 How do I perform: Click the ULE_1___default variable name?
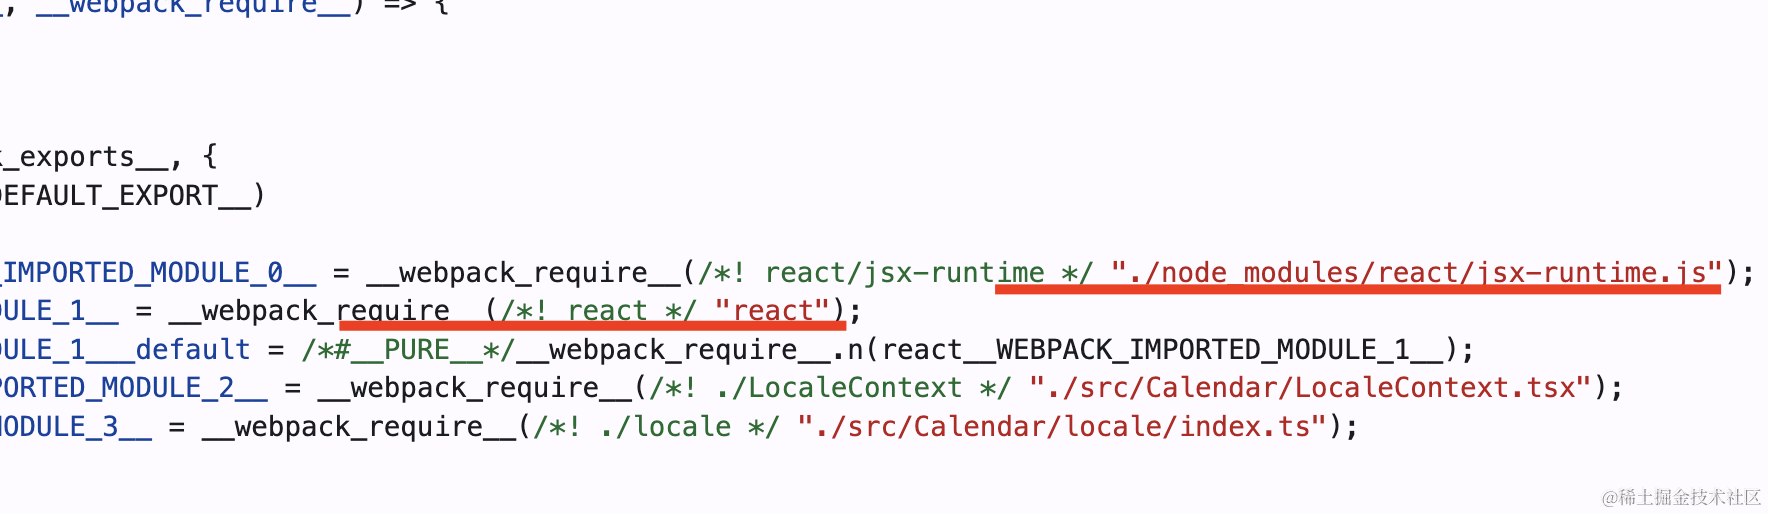125,349
